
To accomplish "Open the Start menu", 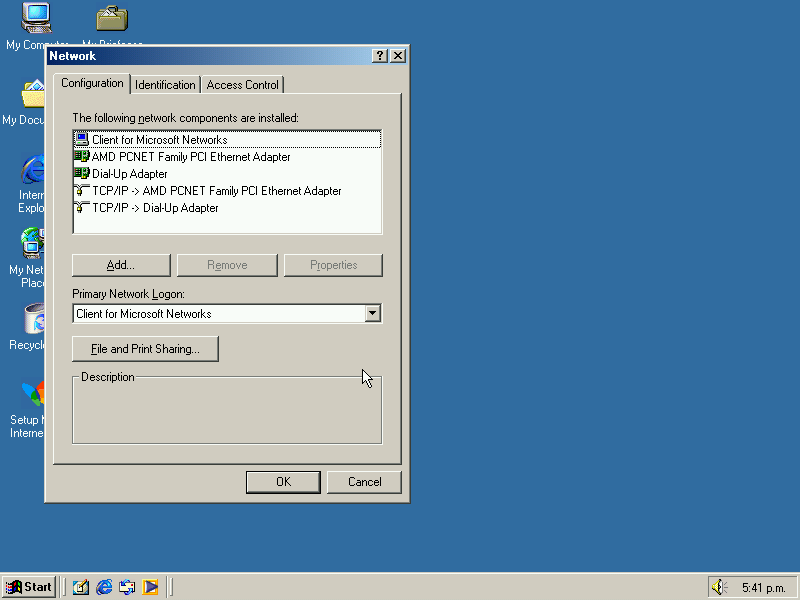I will [x=29, y=587].
